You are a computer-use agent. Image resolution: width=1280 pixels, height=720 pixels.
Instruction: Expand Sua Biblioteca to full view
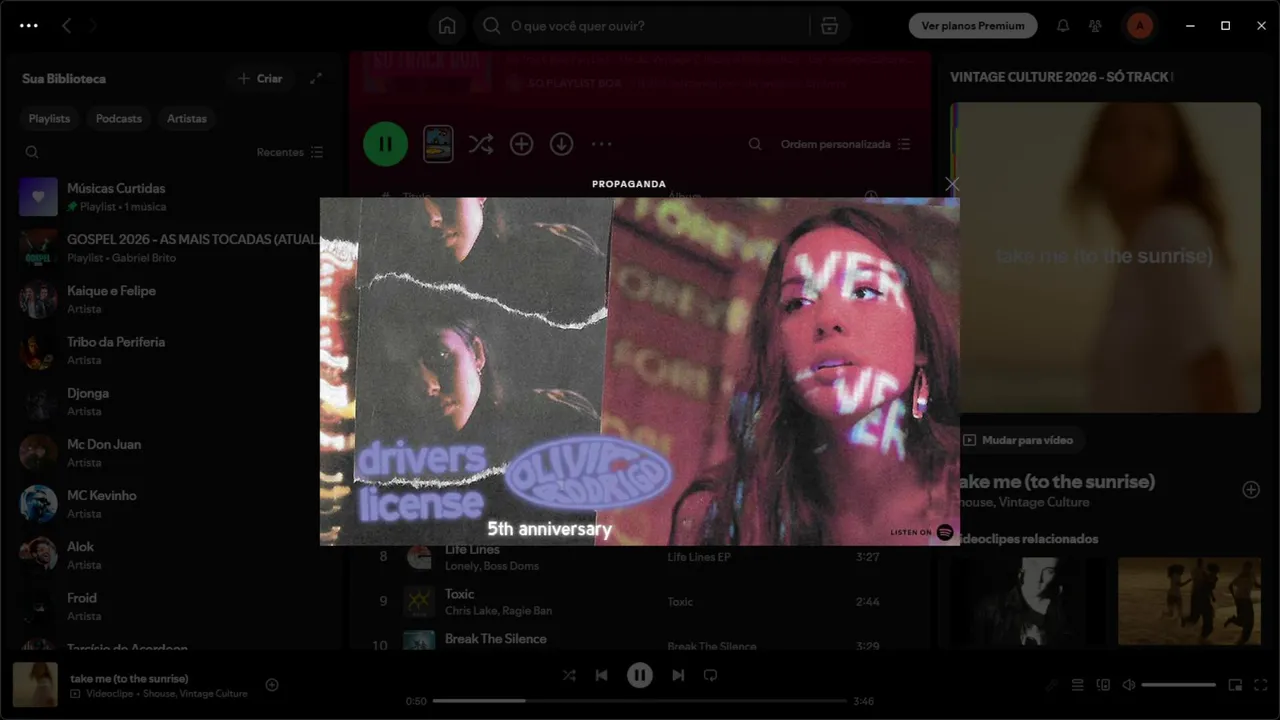(x=316, y=78)
